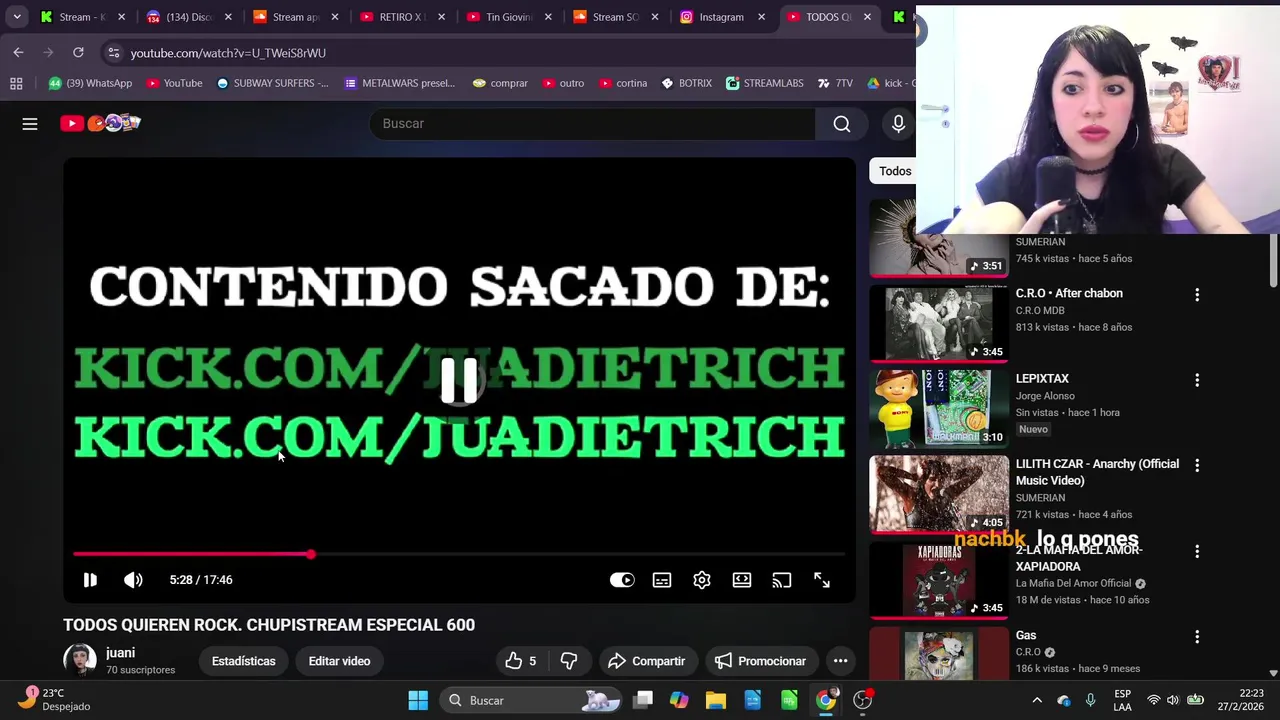Viewport: 1280px width, 720px height.
Task: Seek using the red video progress bar
Action: tap(459, 554)
